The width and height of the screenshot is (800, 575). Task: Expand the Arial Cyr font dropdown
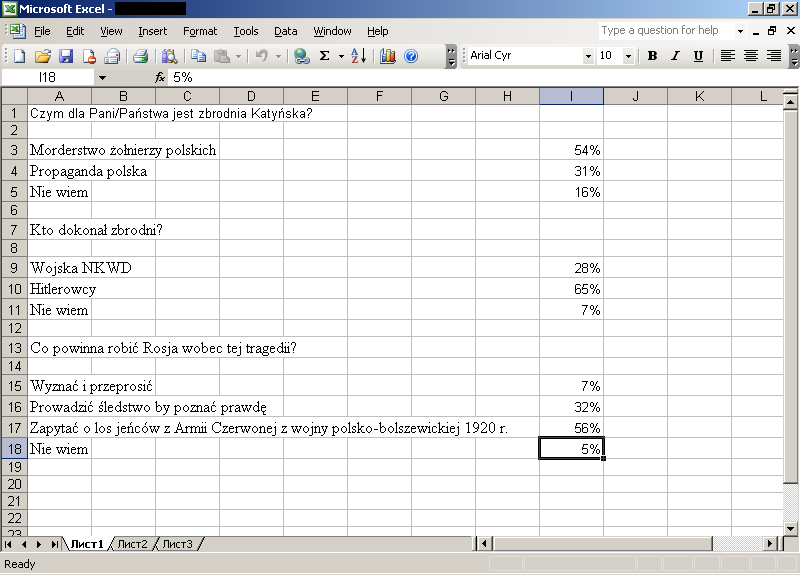[586, 56]
